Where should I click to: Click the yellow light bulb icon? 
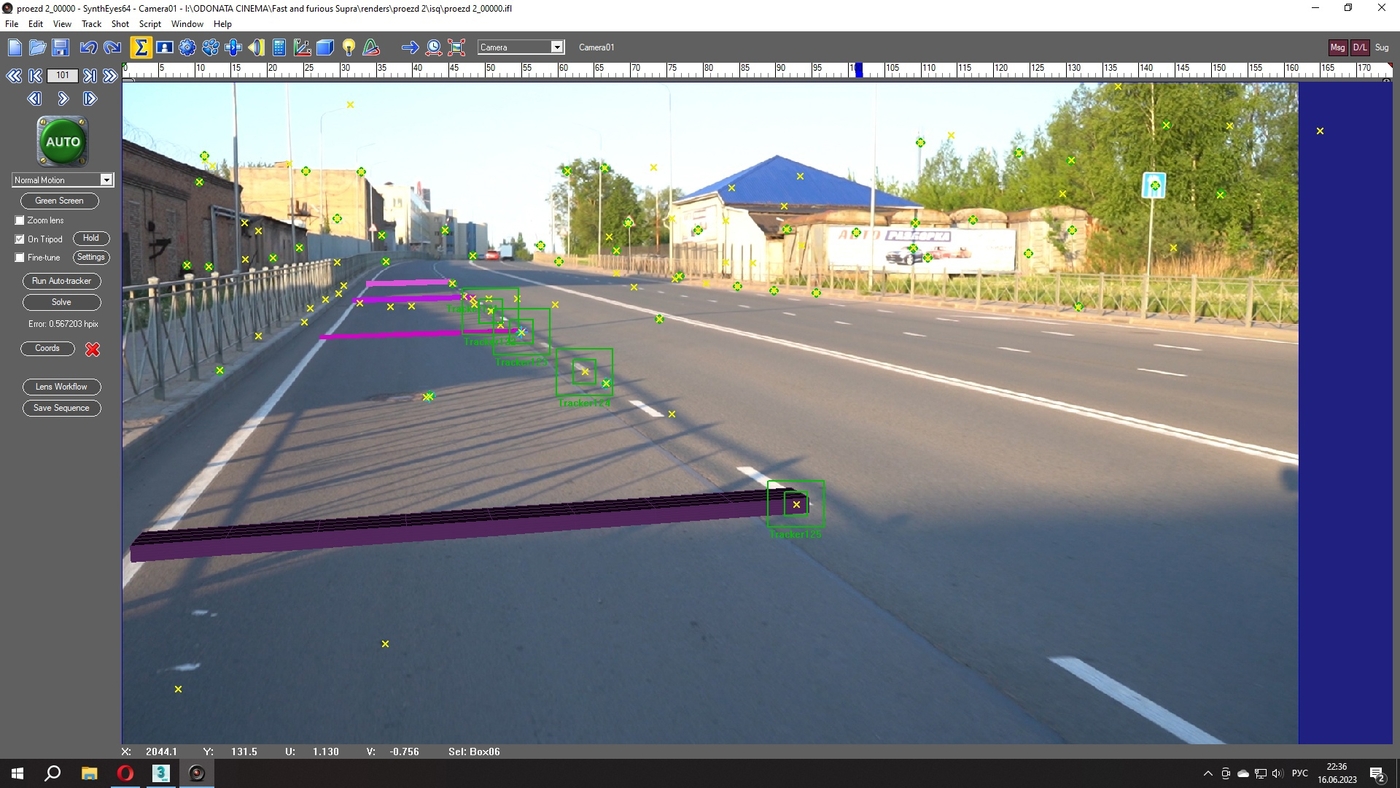pyautogui.click(x=348, y=47)
